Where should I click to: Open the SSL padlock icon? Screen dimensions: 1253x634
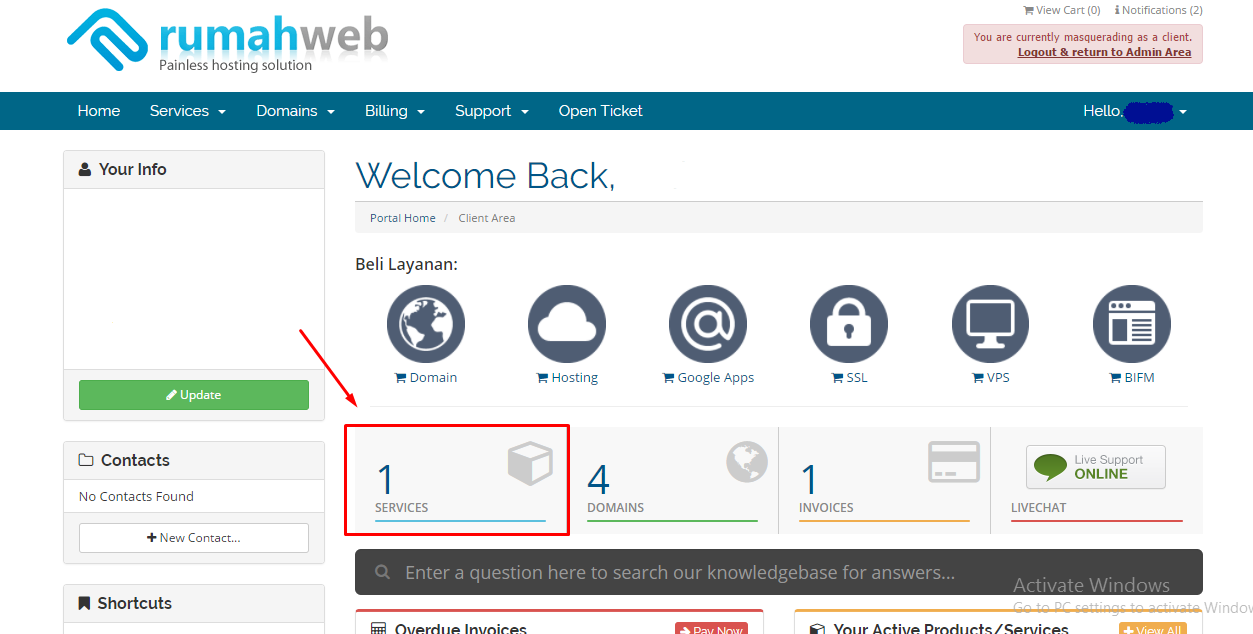tap(849, 324)
